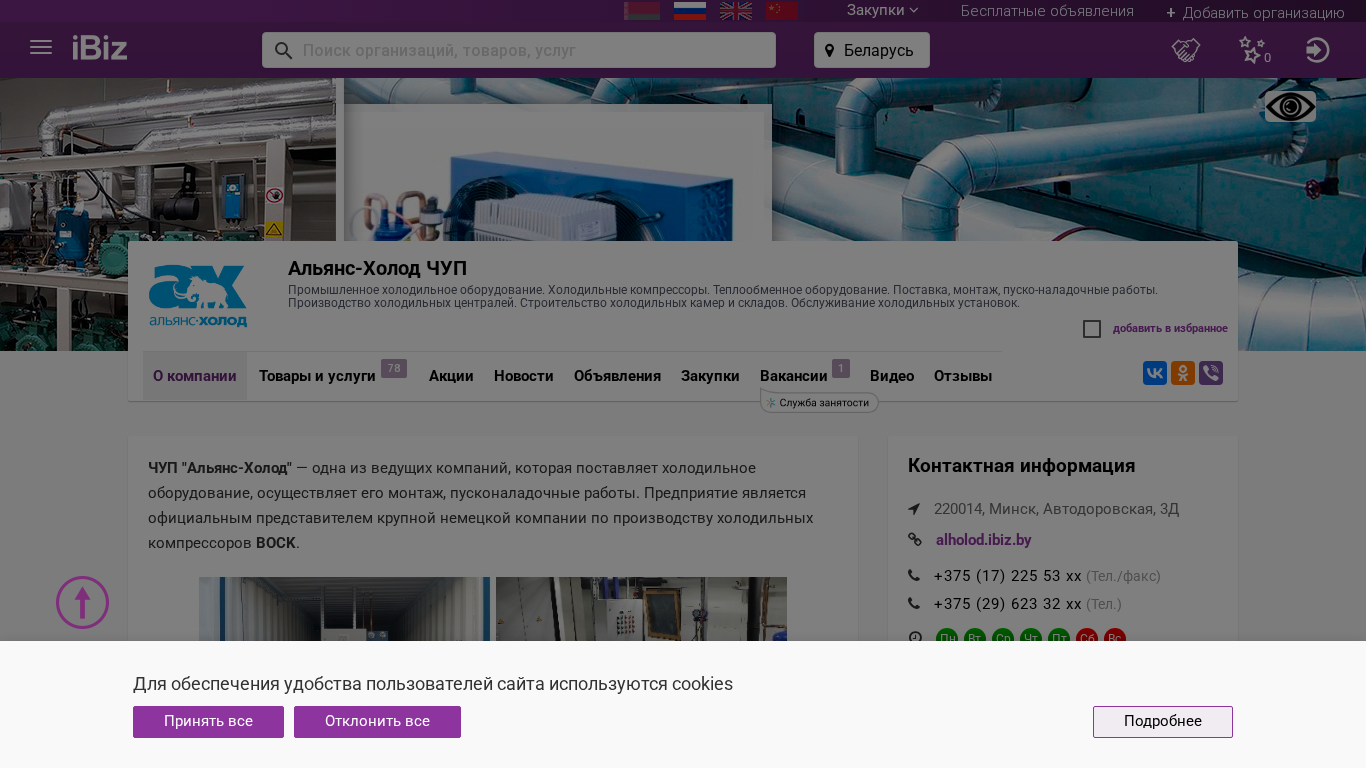The width and height of the screenshot is (1366, 768).
Task: Share the company on Odnoklassniki
Action: pyautogui.click(x=1183, y=373)
